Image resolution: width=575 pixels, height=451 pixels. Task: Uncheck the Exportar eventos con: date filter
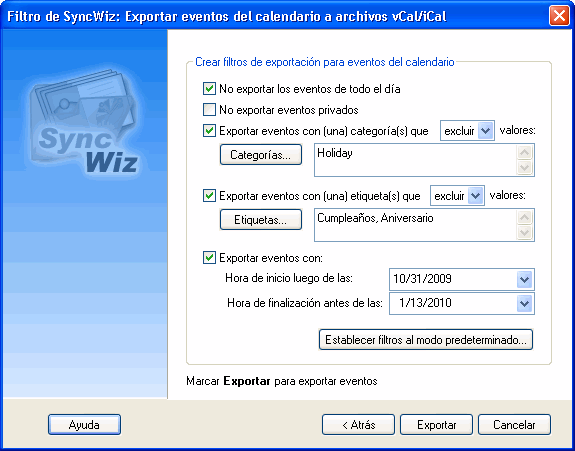pos(209,258)
